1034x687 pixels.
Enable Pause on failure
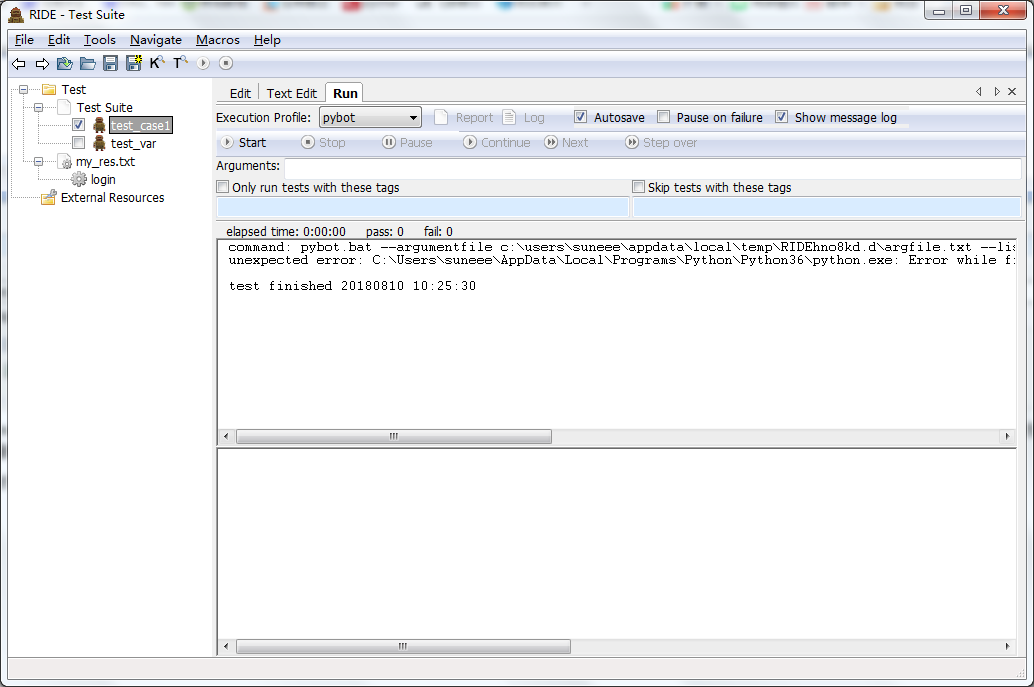[x=663, y=117]
